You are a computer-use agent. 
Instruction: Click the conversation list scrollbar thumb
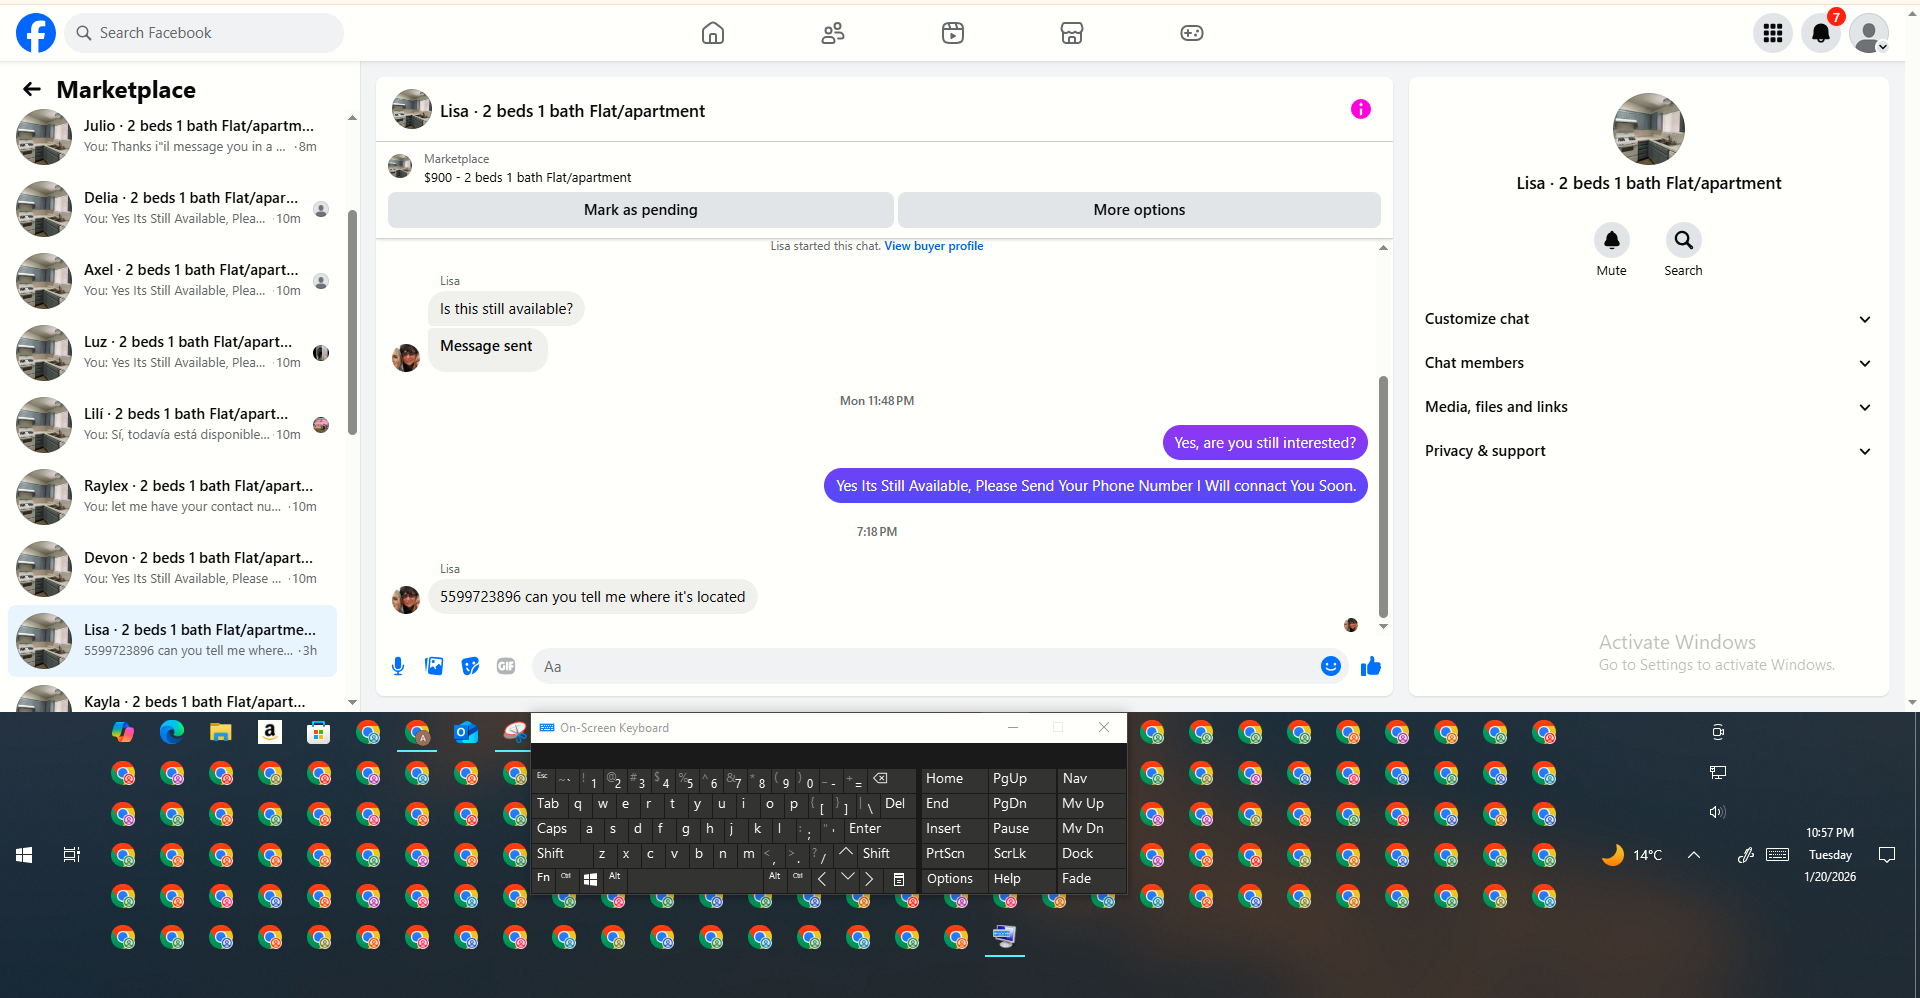point(352,322)
